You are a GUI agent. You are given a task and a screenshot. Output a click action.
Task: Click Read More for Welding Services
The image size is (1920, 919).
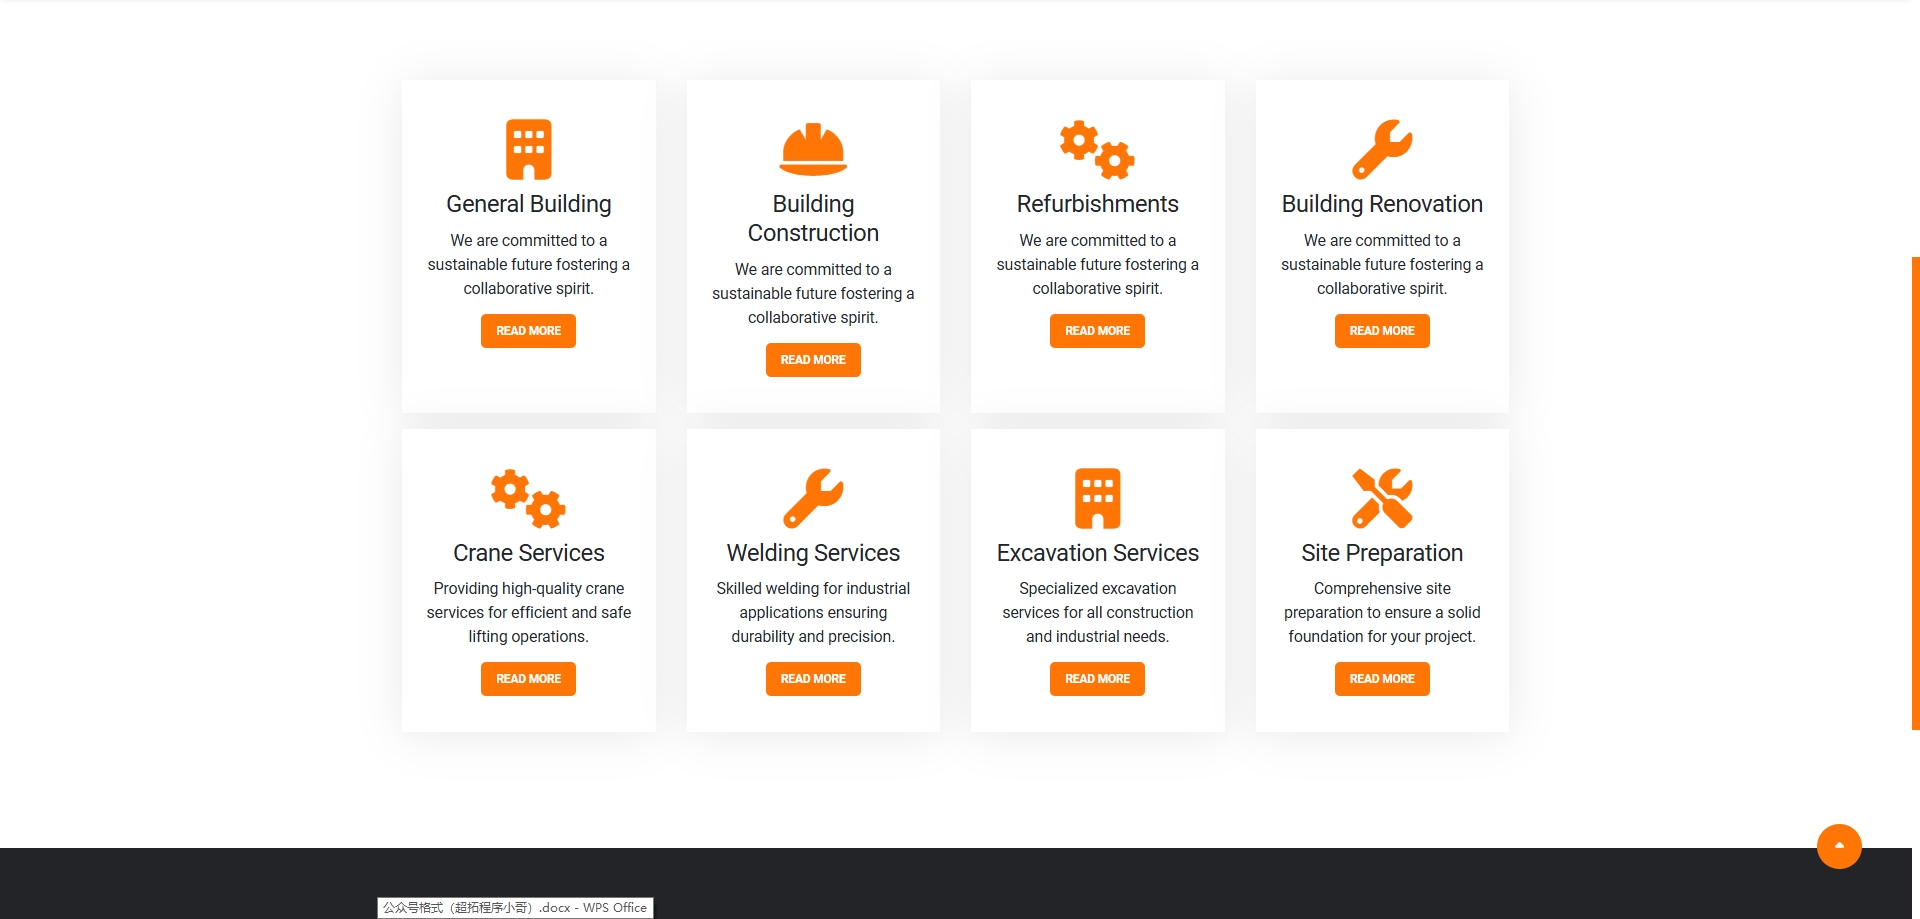(813, 679)
